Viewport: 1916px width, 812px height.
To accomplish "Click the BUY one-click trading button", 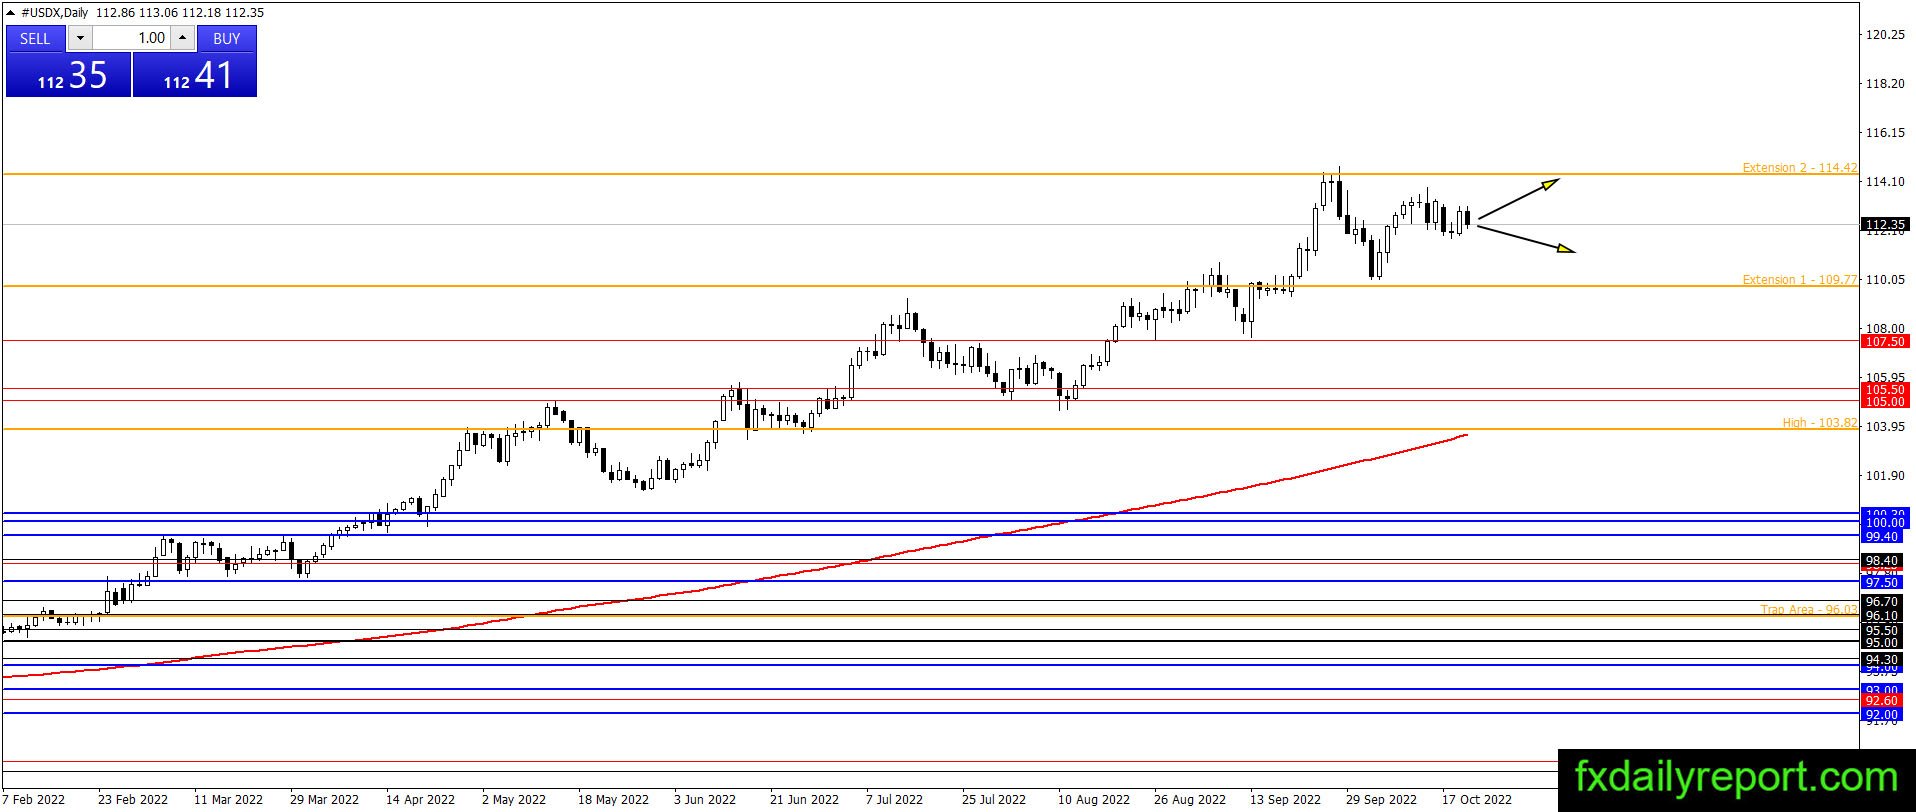I will [227, 38].
